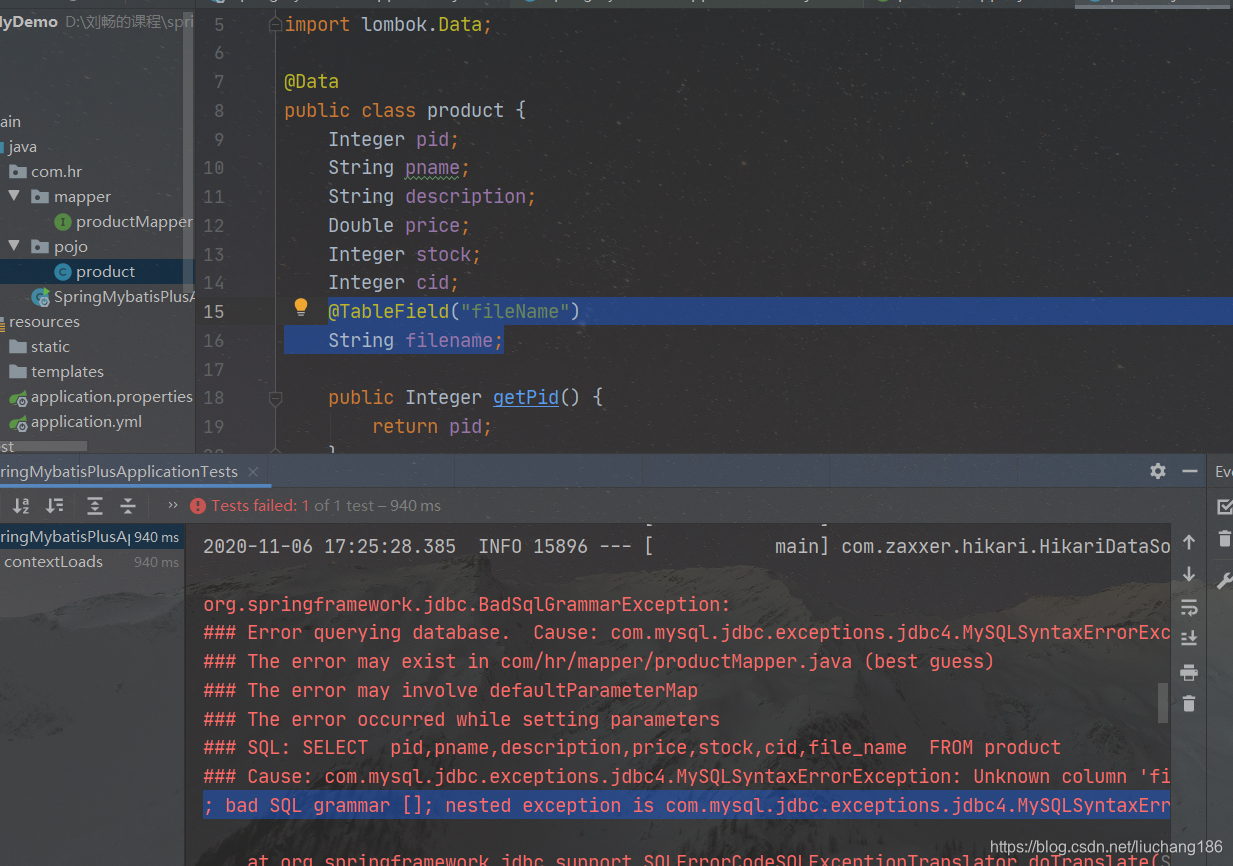Sort test results alphabetically
The width and height of the screenshot is (1233, 866).
coord(21,505)
